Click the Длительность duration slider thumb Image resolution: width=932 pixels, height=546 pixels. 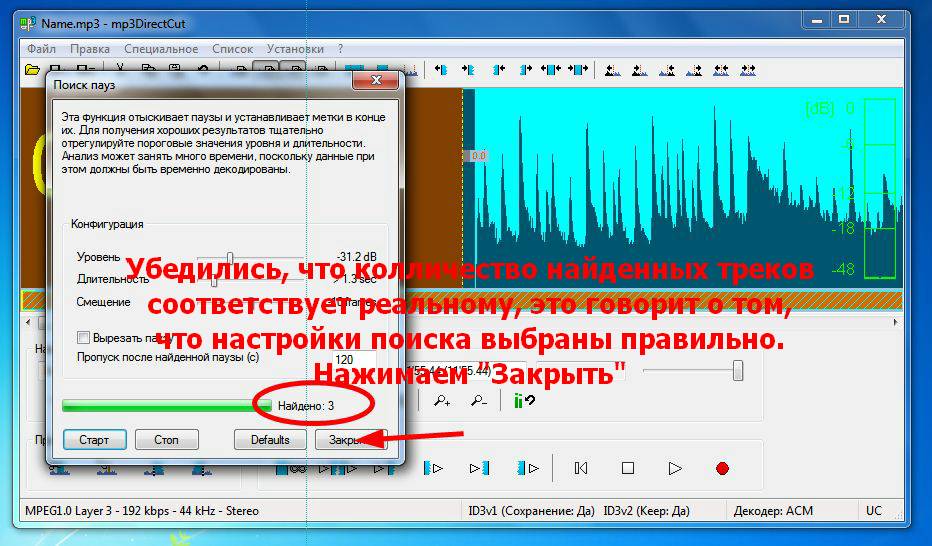coord(215,279)
